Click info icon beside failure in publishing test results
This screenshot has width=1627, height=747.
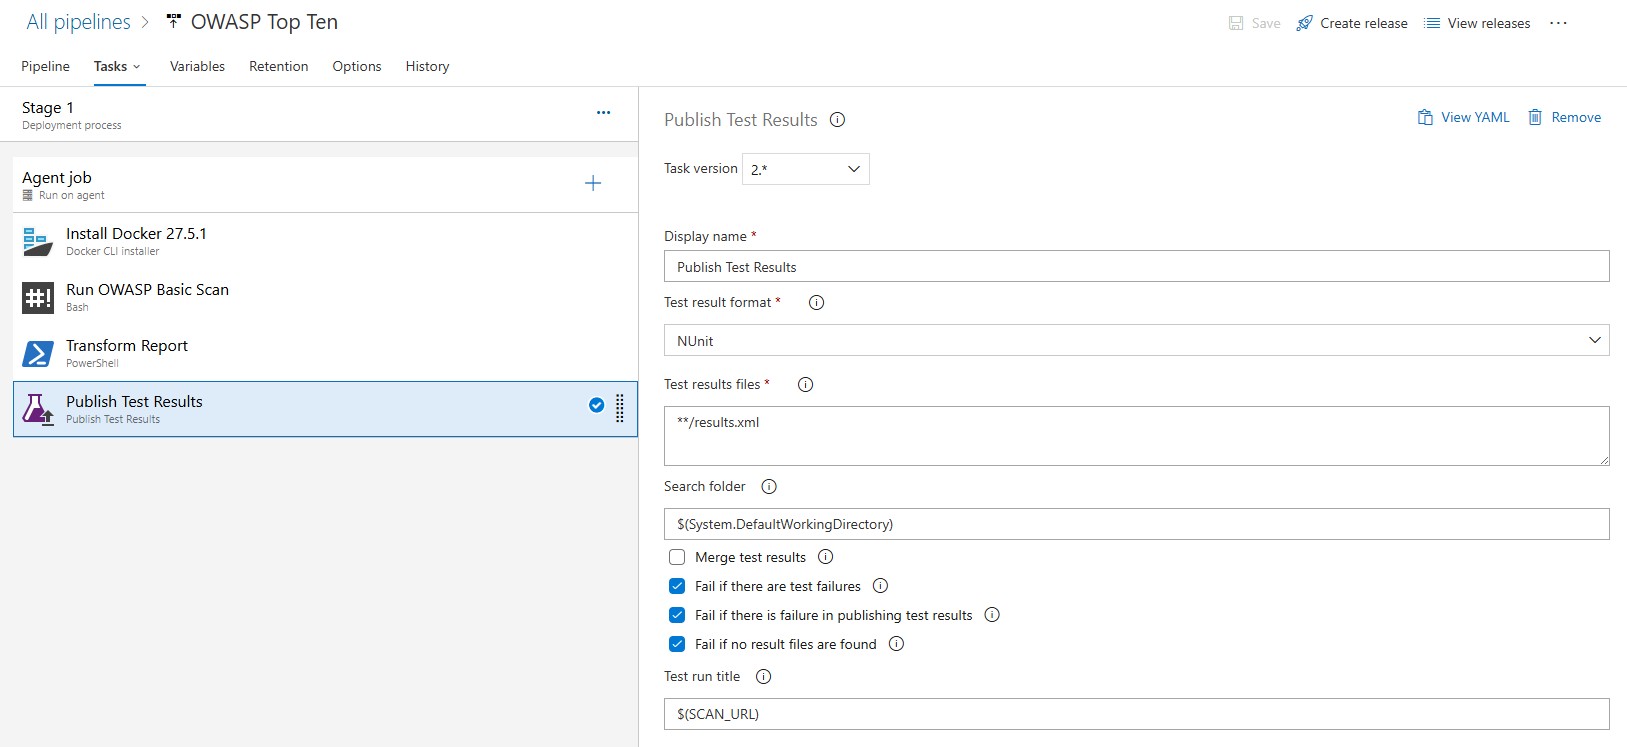pos(992,615)
